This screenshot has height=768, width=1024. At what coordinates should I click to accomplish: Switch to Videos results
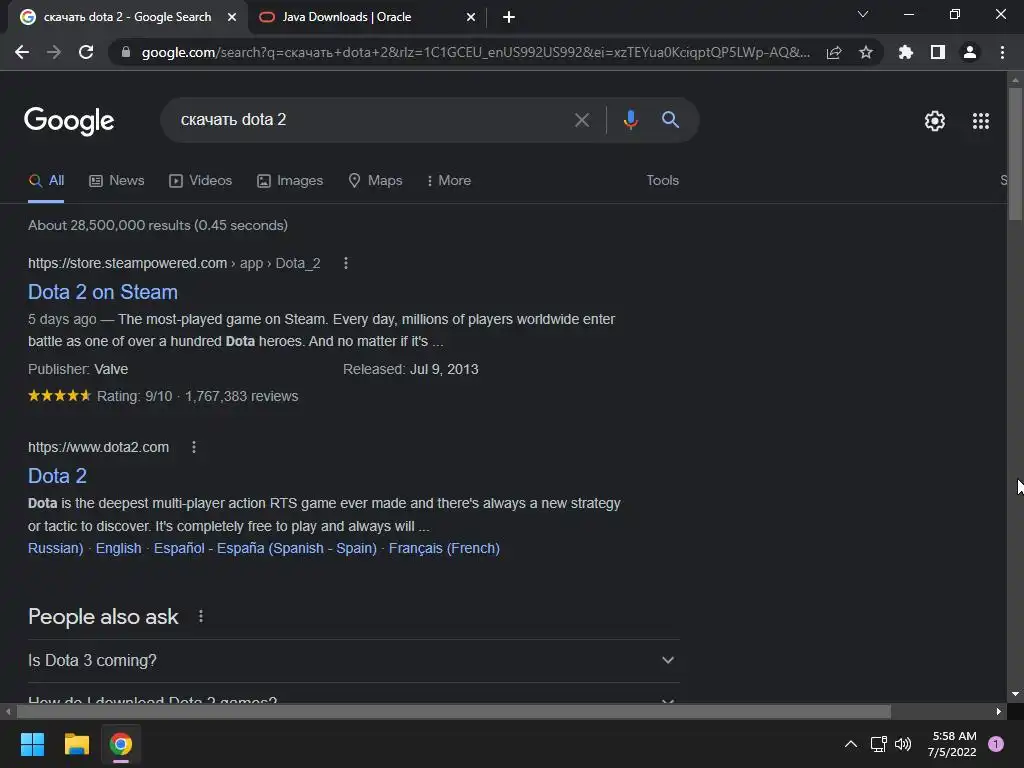(200, 181)
